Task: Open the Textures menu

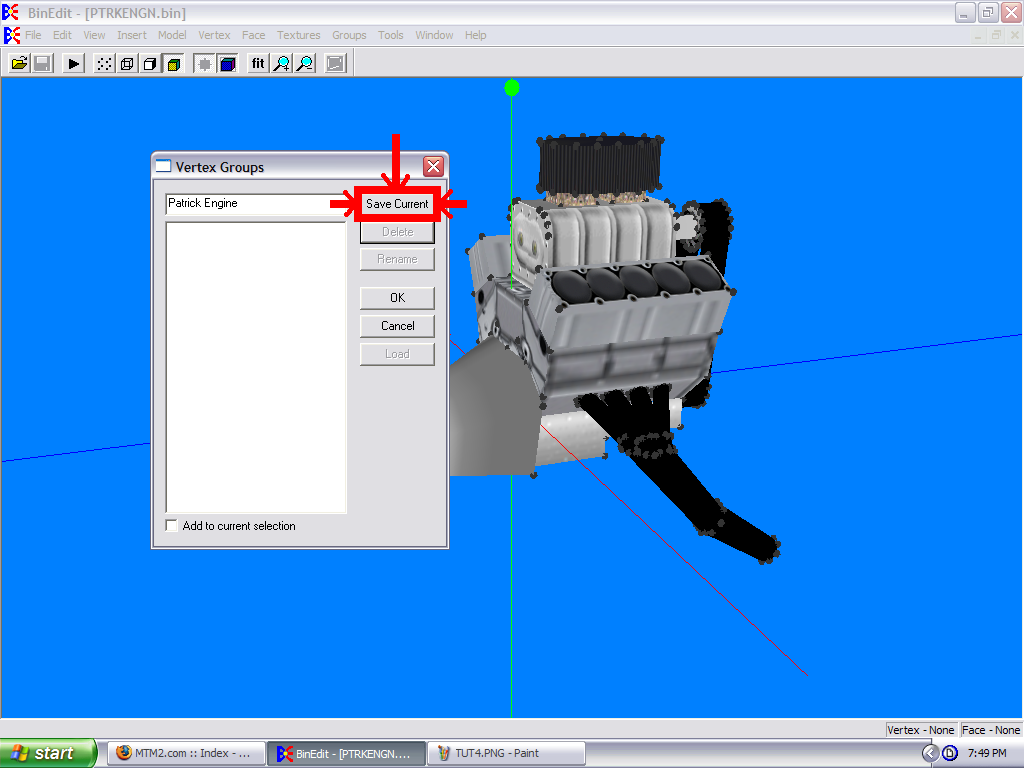Action: pos(298,35)
